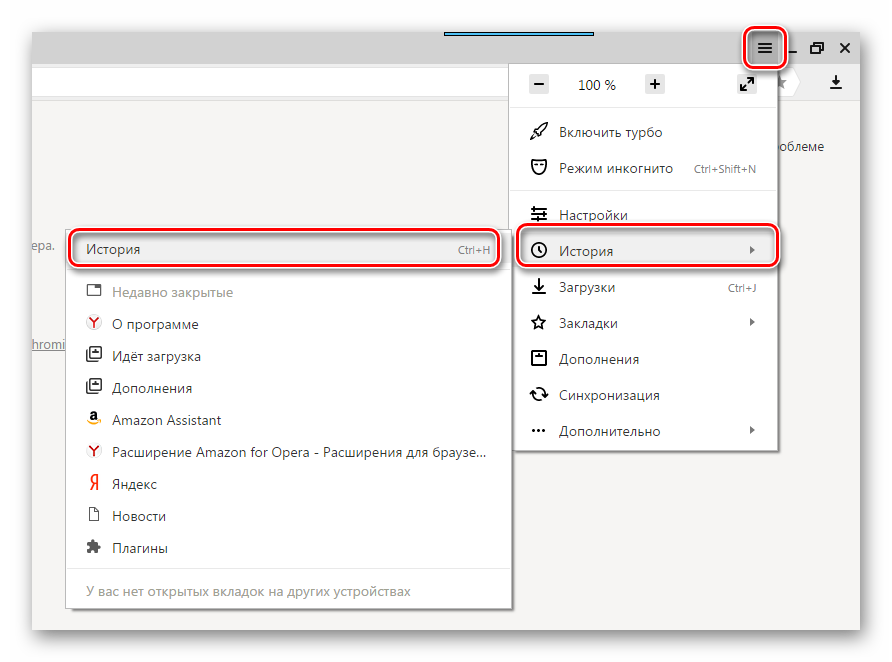Open Загрузки downloads menu item
This screenshot has height=662, width=892.
pos(587,287)
